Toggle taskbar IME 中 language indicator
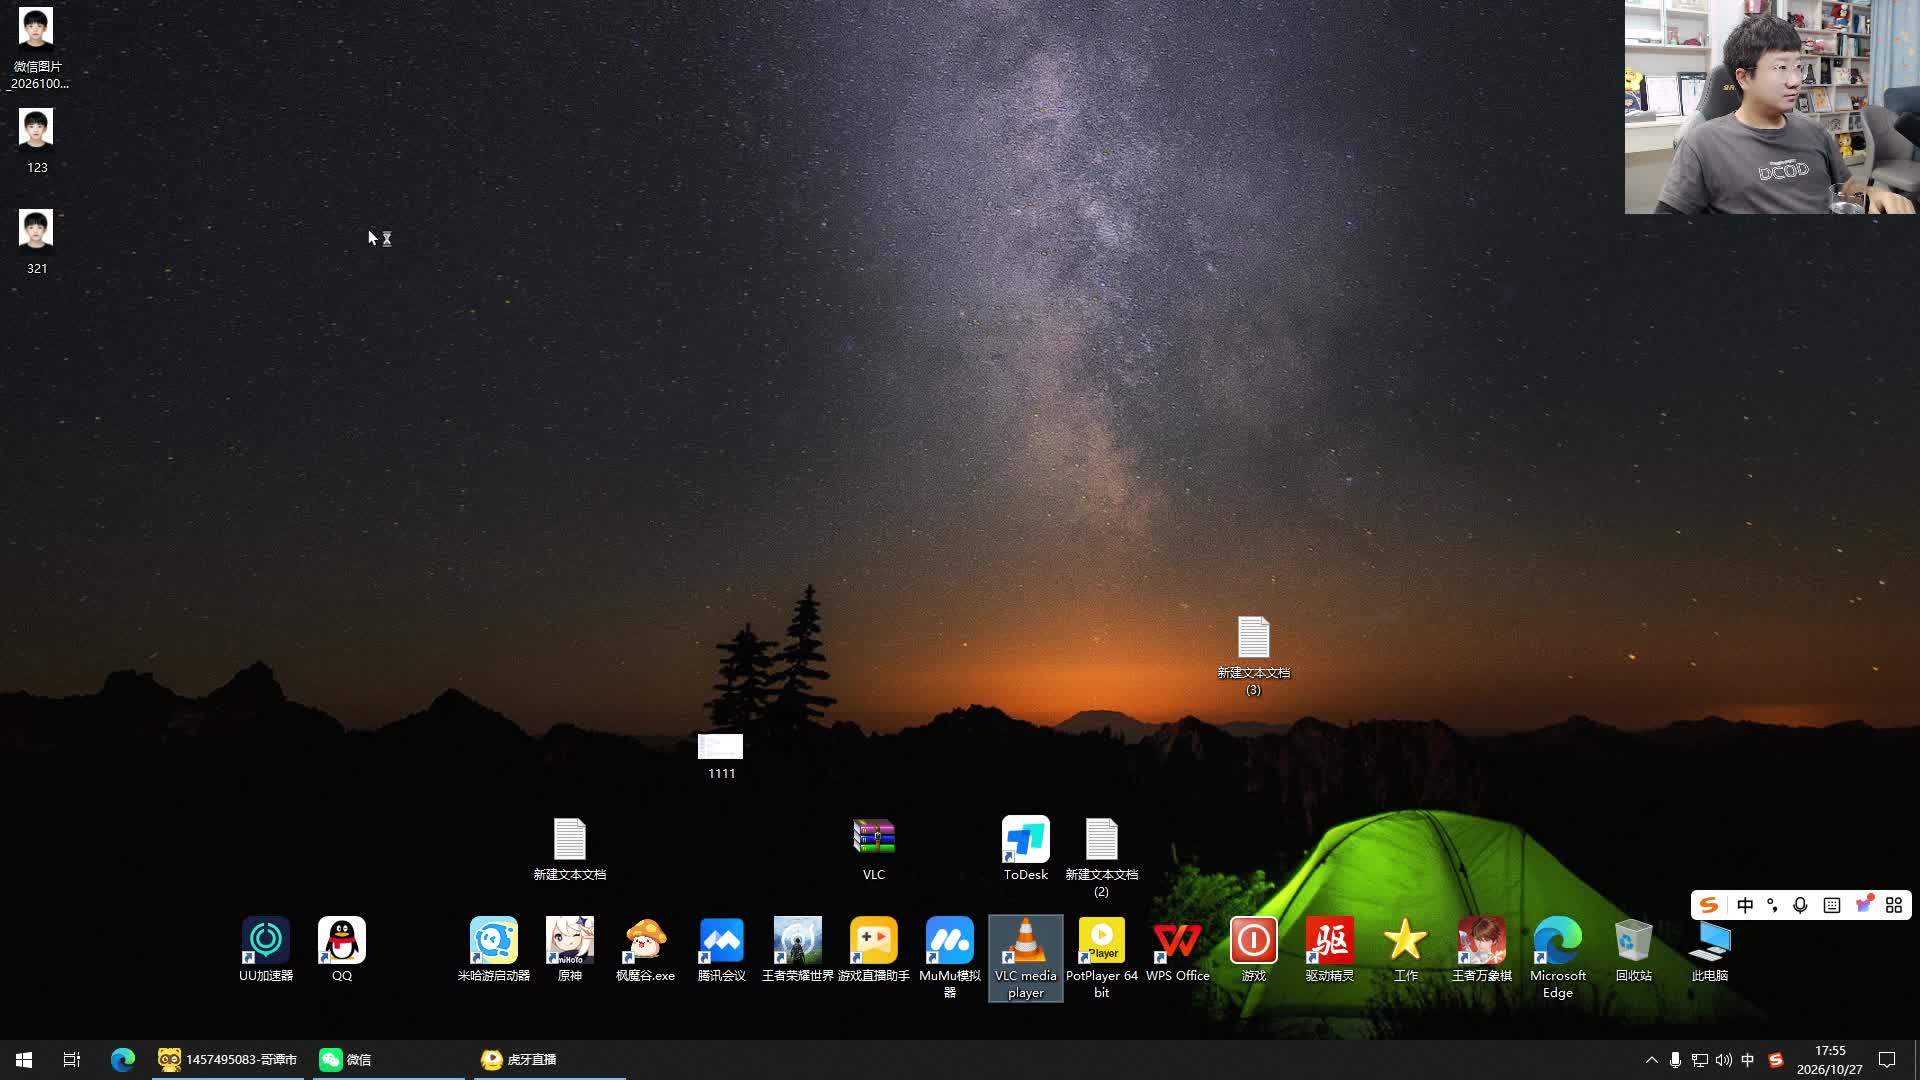Image resolution: width=1920 pixels, height=1080 pixels. click(x=1747, y=1060)
